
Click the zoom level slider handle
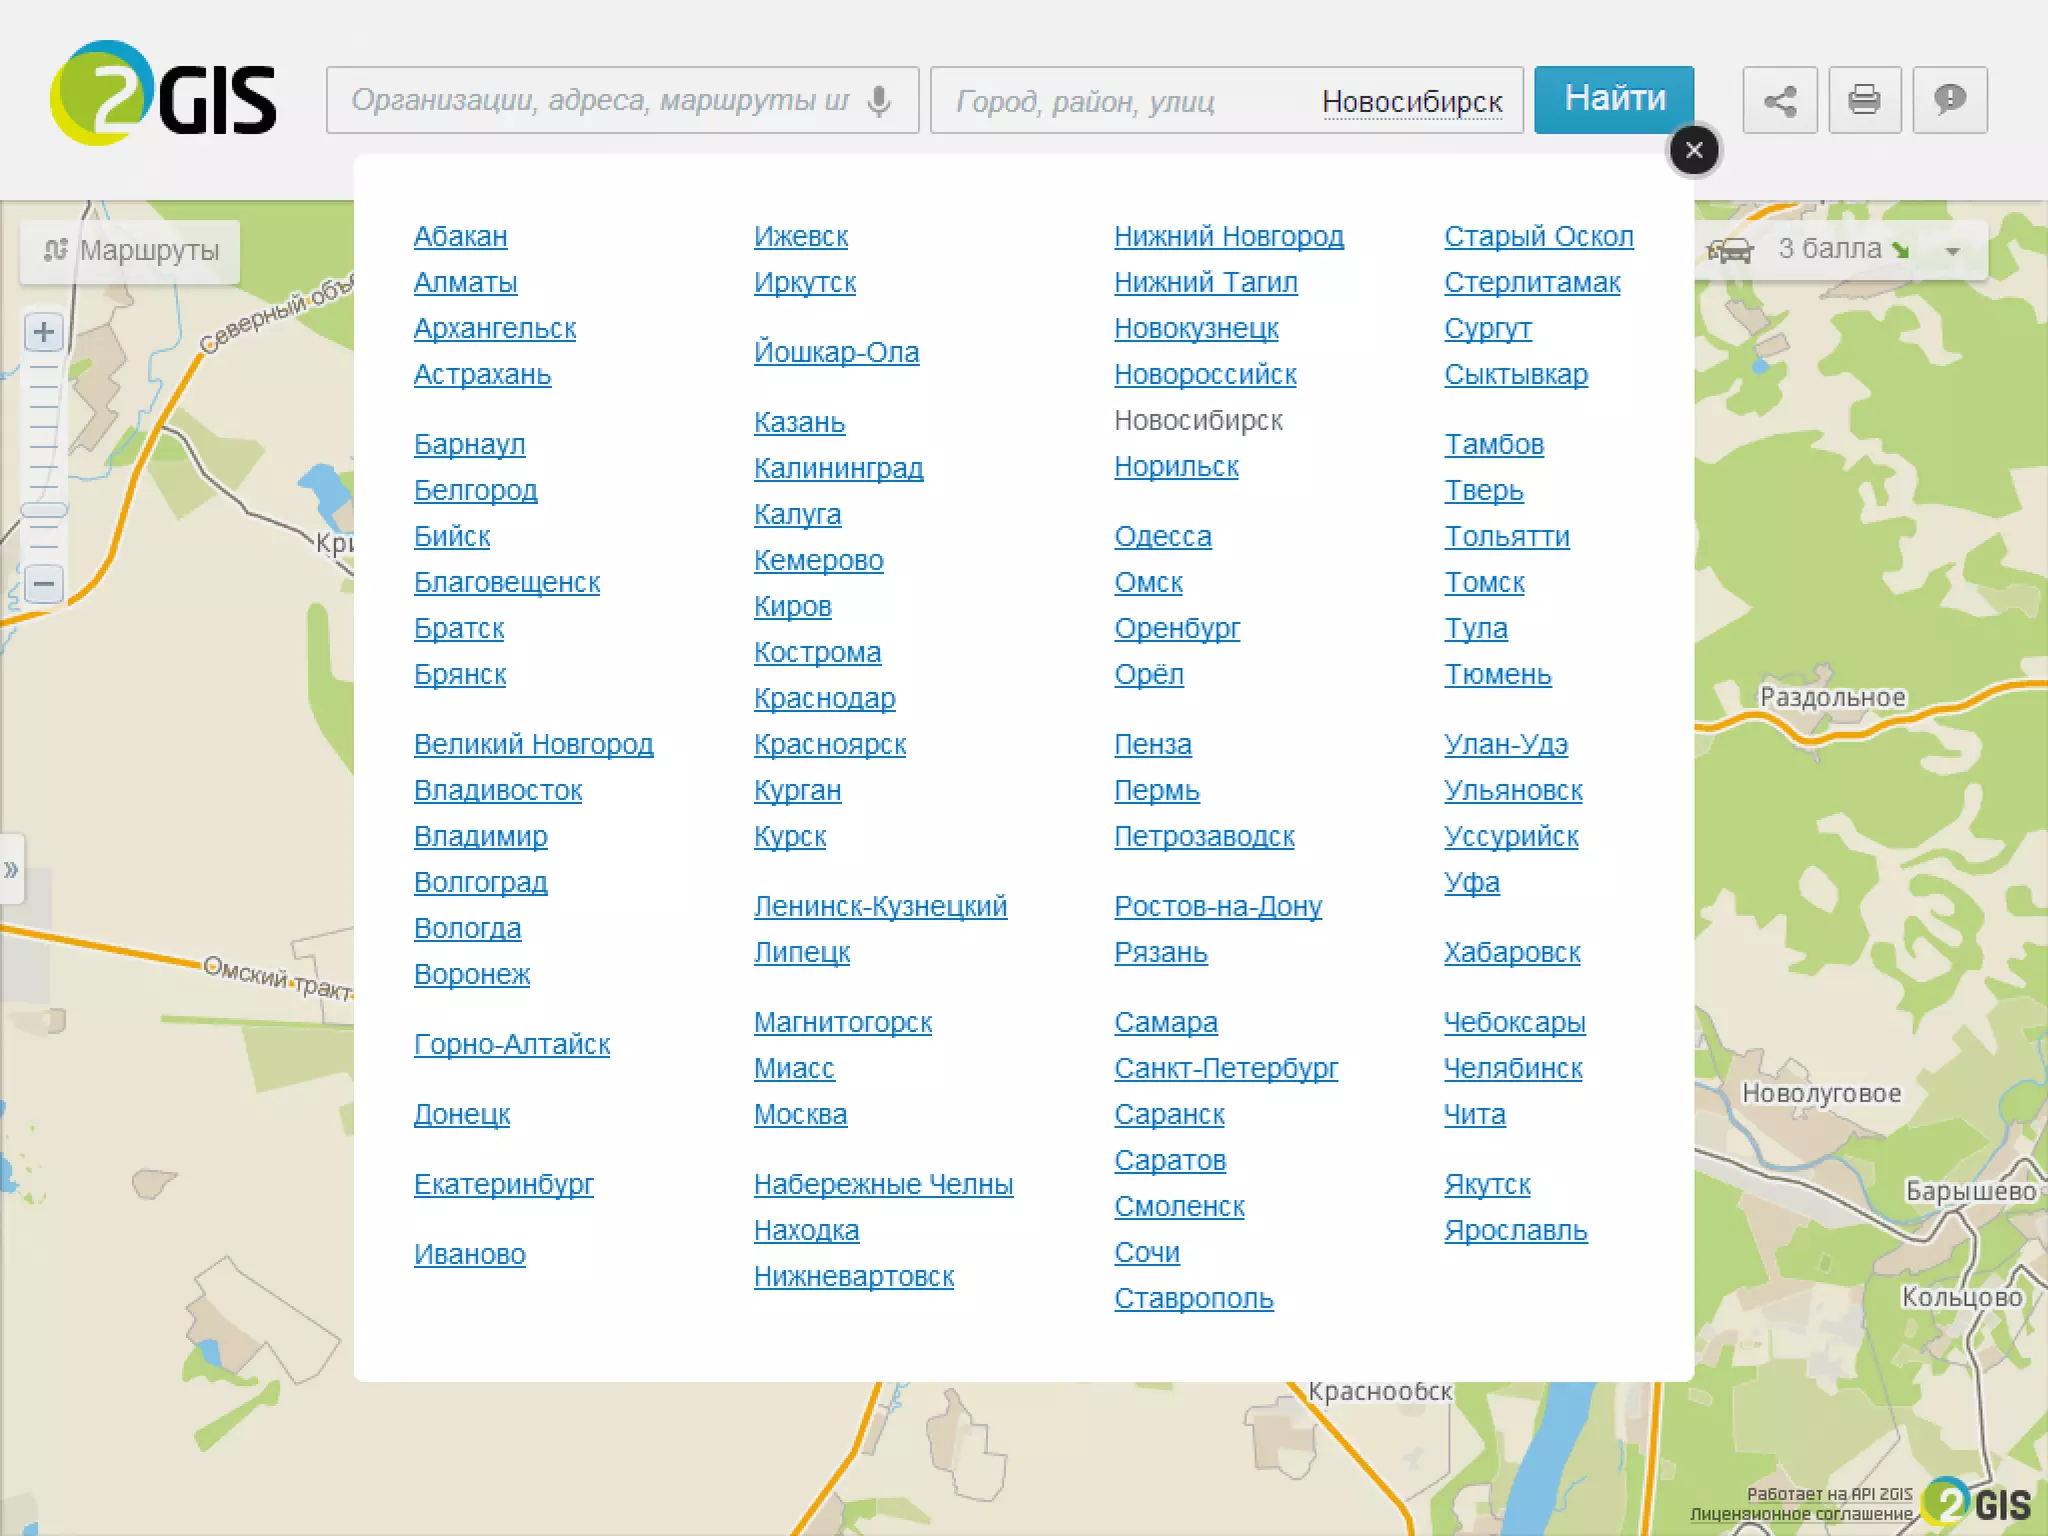(x=44, y=510)
